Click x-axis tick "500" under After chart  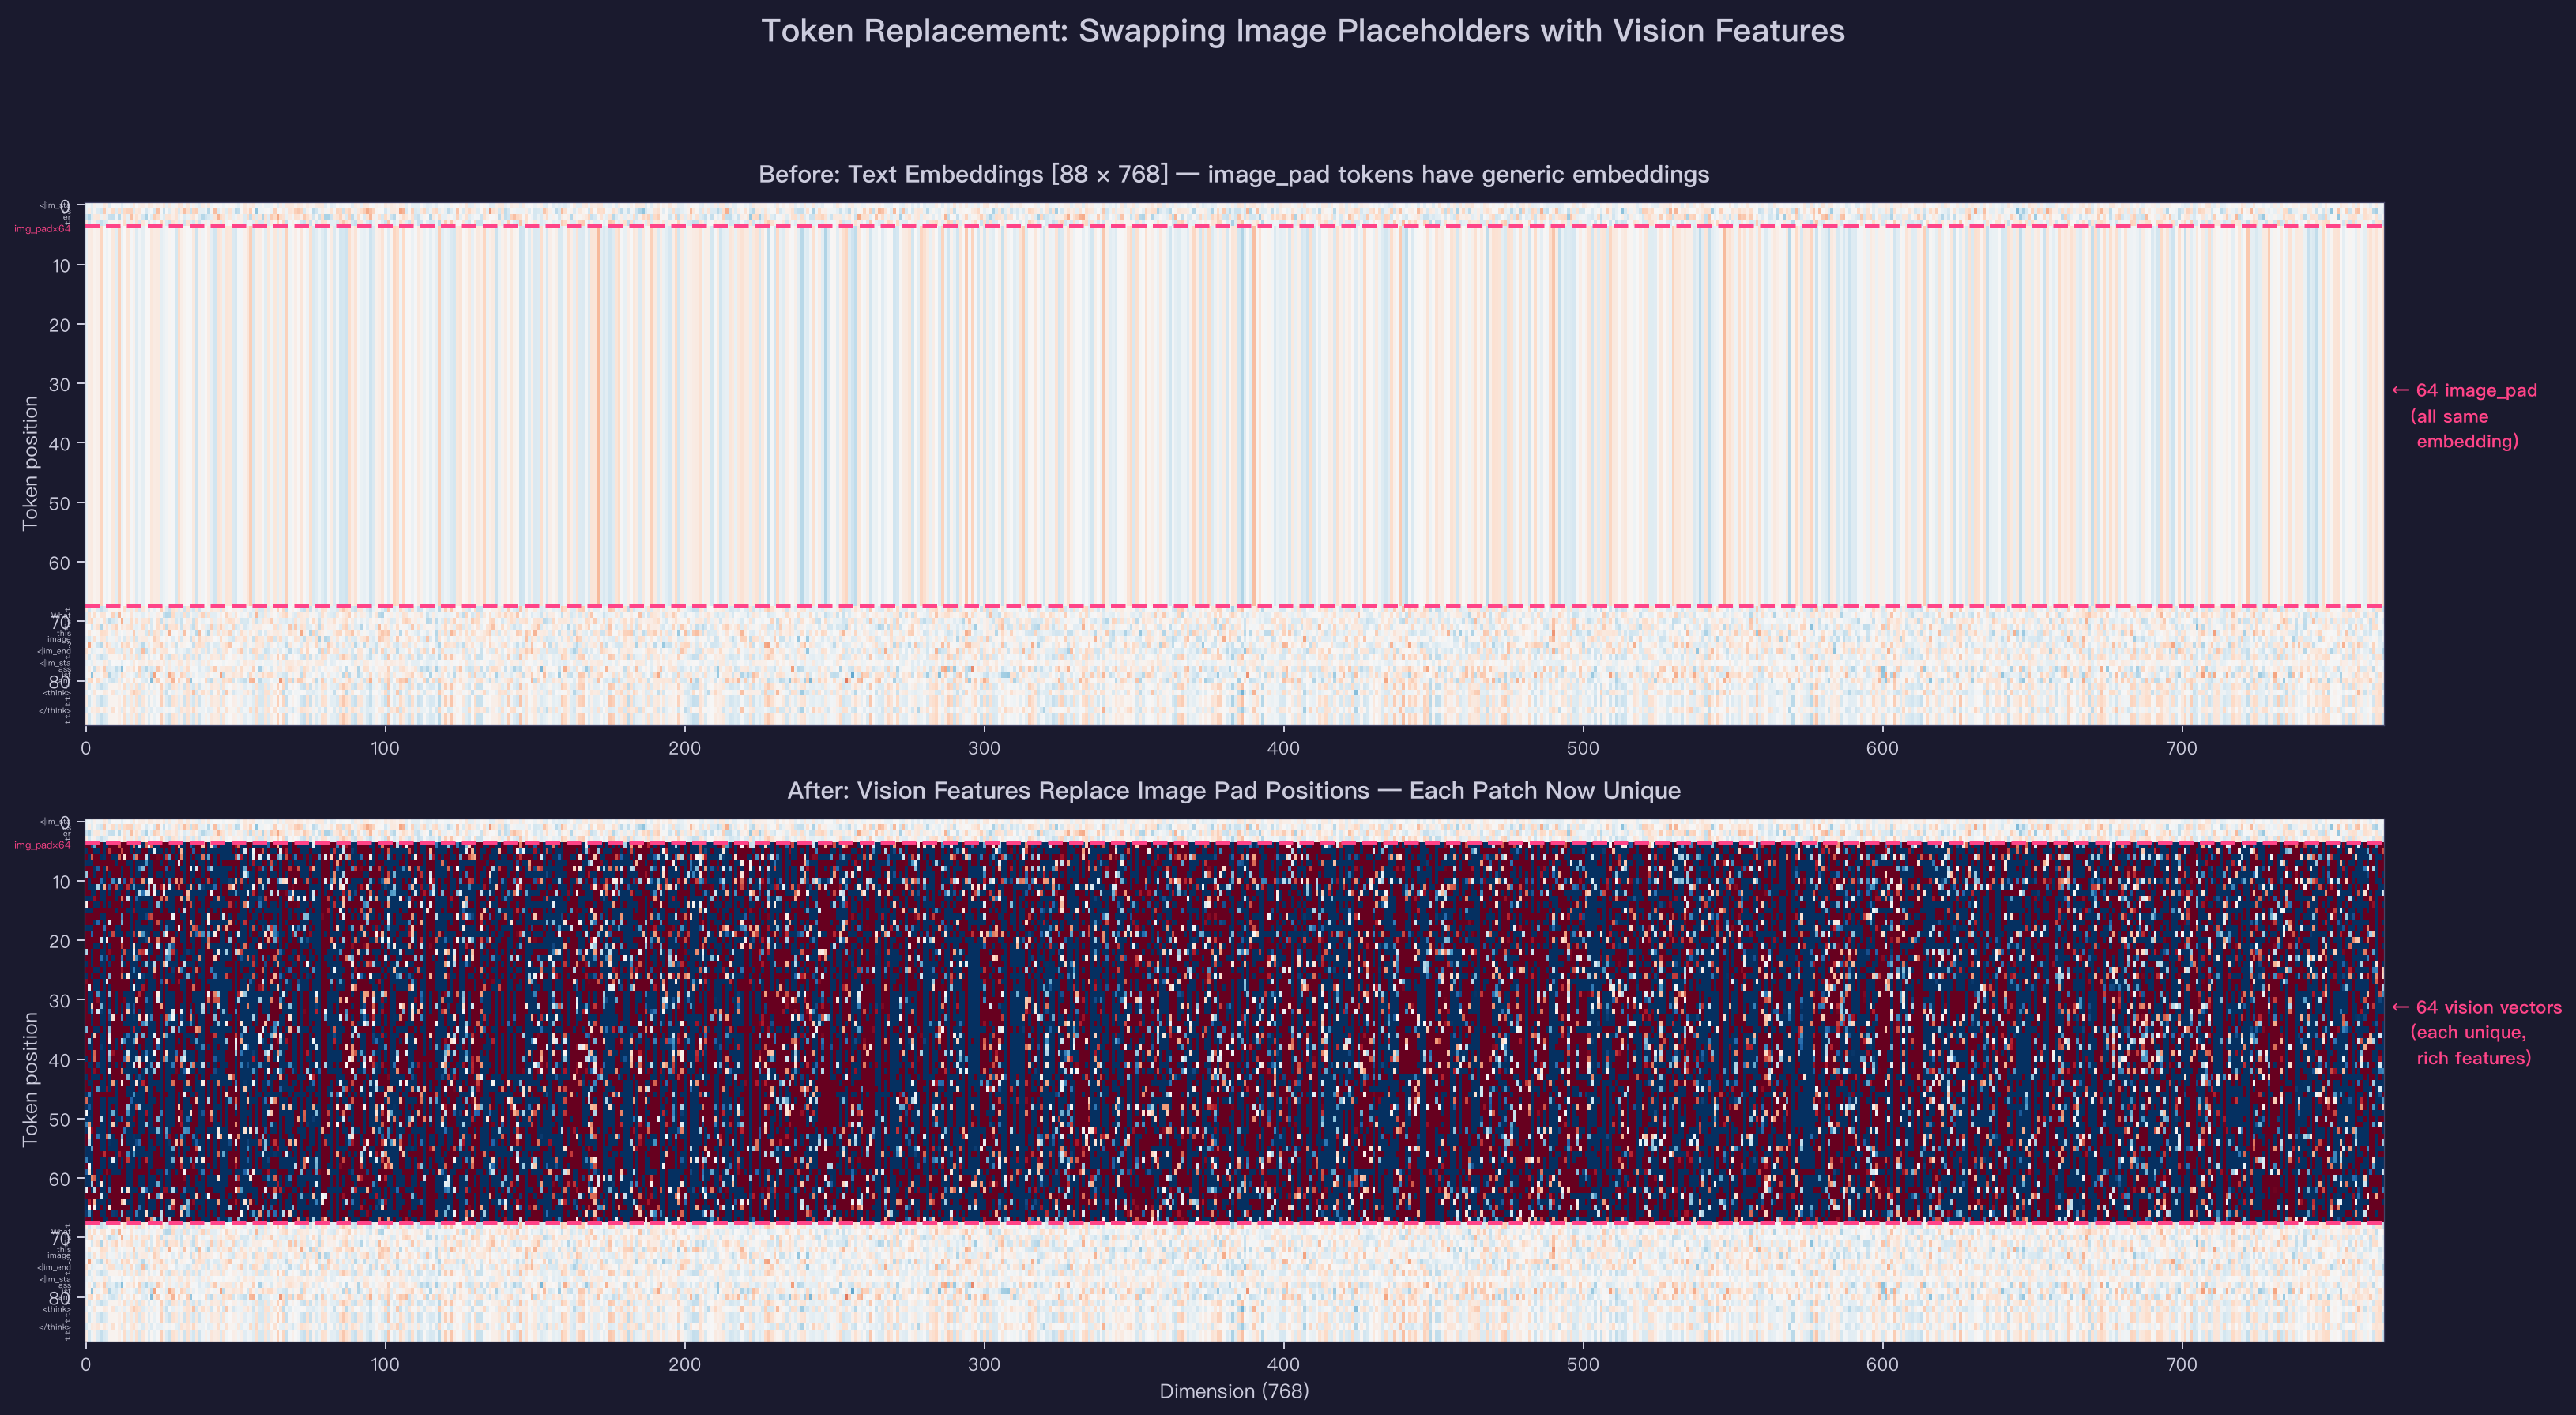coord(1582,1364)
